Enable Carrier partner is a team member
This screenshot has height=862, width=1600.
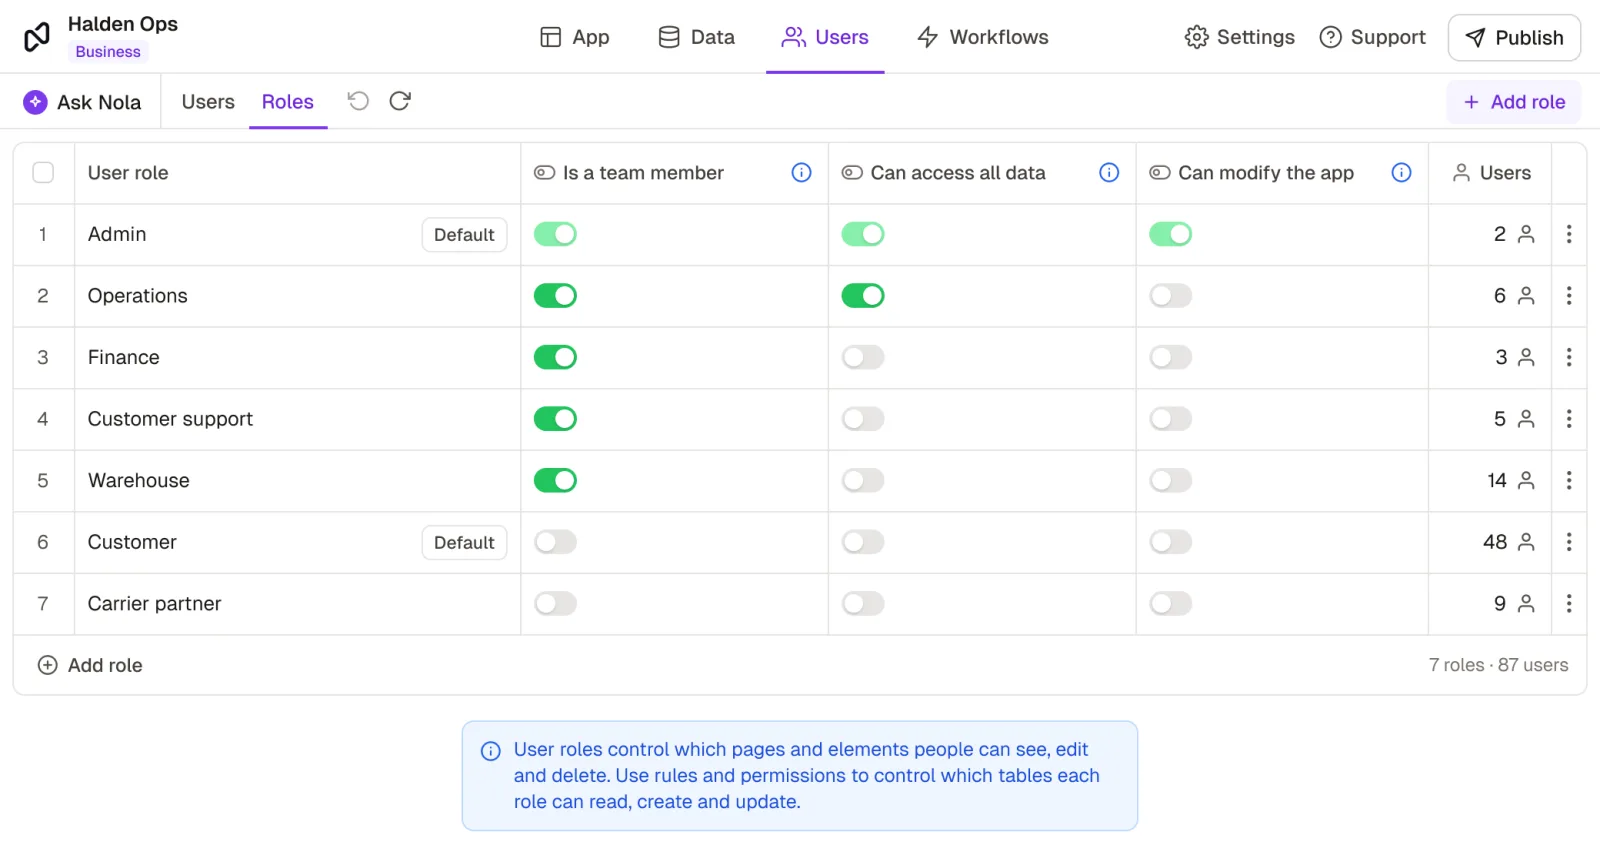click(x=555, y=603)
